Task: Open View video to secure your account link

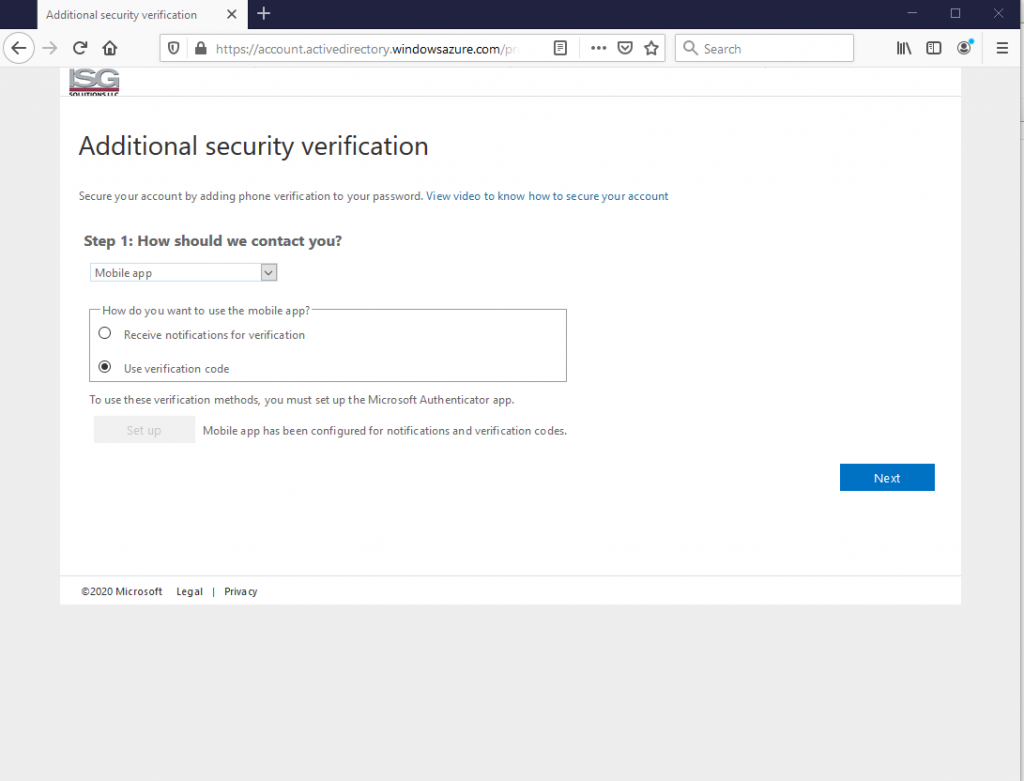Action: (547, 196)
